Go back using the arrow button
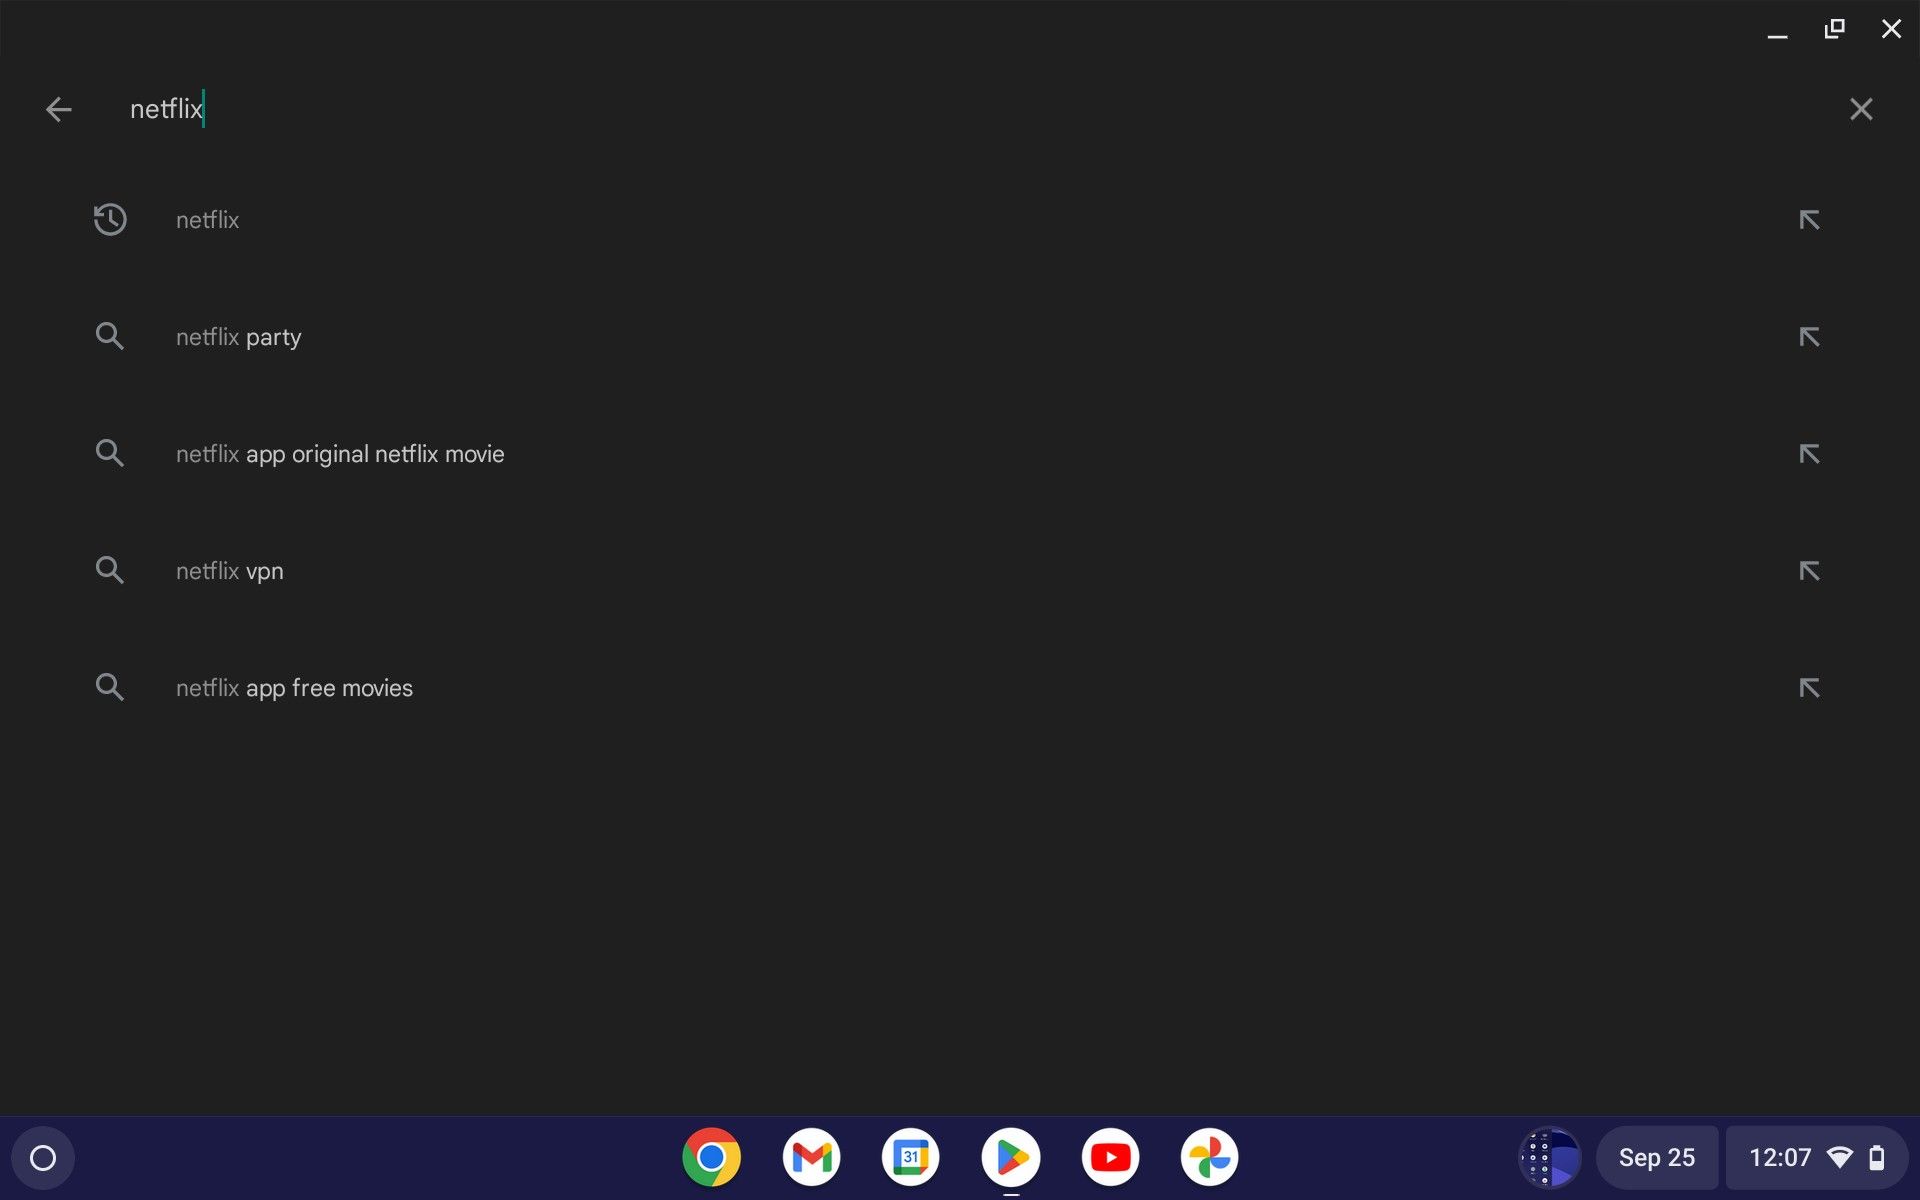Image resolution: width=1920 pixels, height=1200 pixels. pos(58,109)
